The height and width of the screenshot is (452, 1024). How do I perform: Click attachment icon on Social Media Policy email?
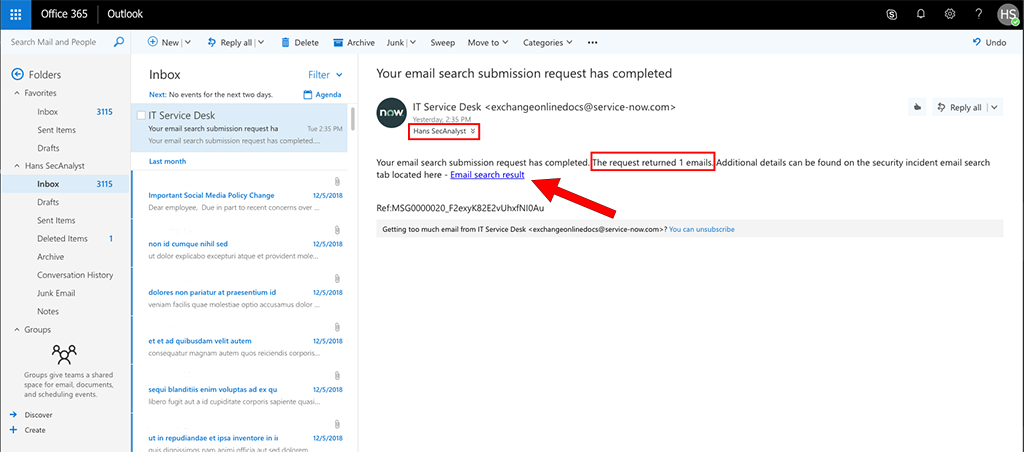[x=337, y=181]
